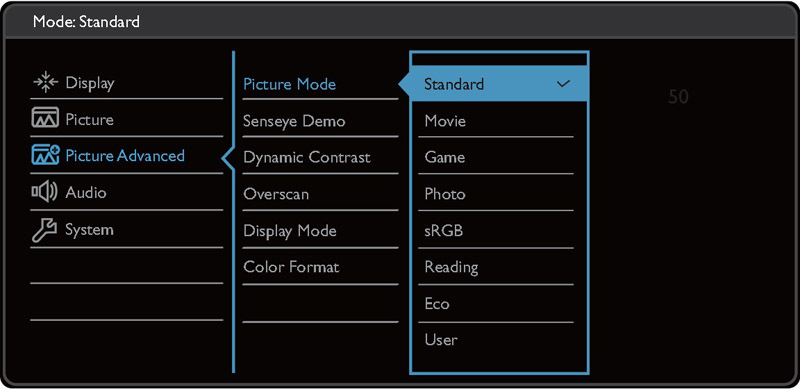The height and width of the screenshot is (389, 800).
Task: Click the Audio speaker icon
Action: [44, 192]
